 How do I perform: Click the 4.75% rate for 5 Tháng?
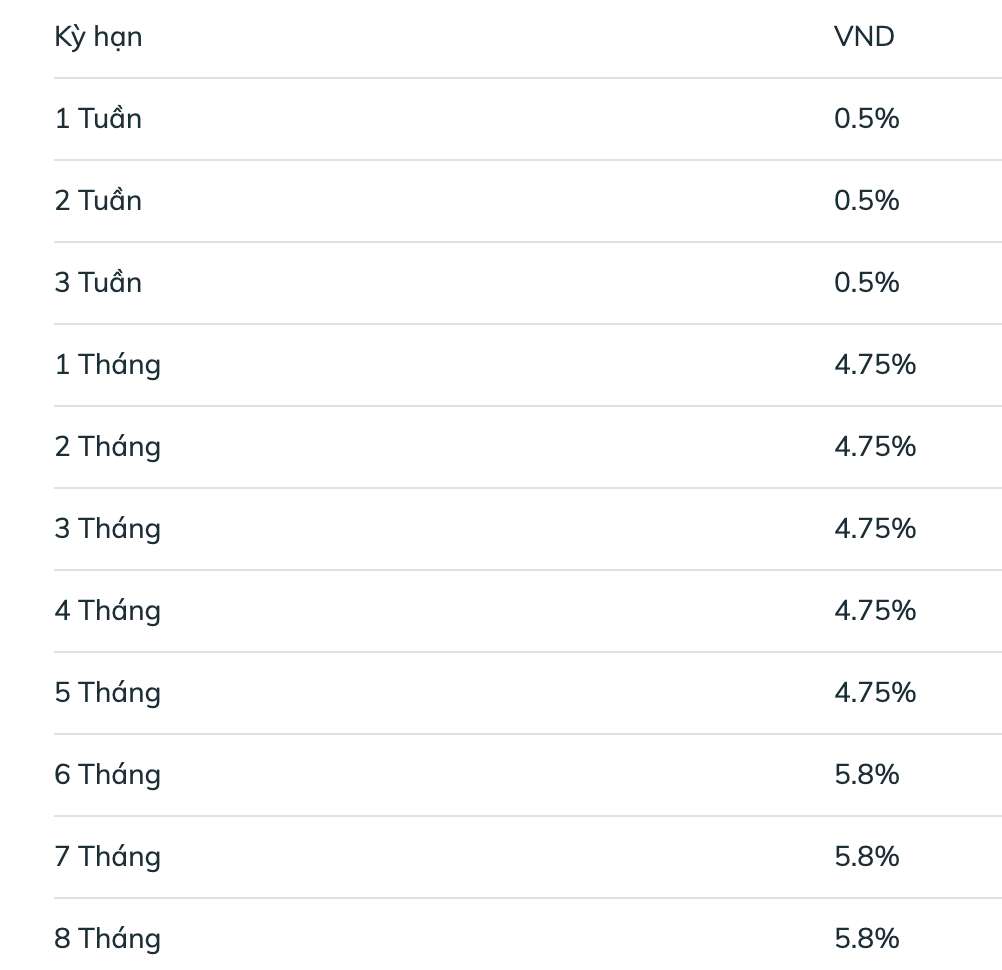click(x=874, y=693)
